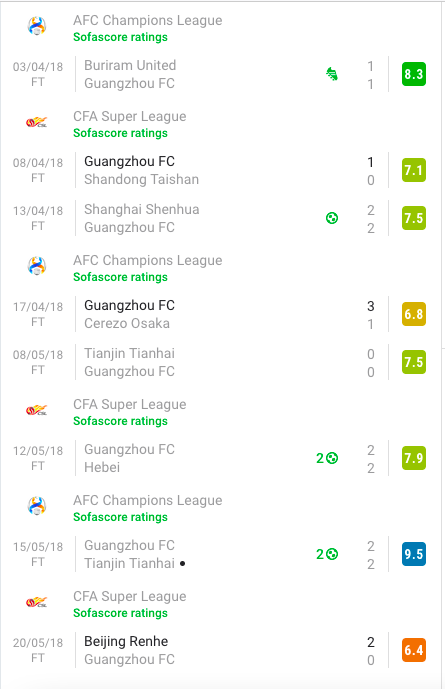Click the 7.9 rating for the Hebei match
The image size is (445, 689).
pyautogui.click(x=414, y=458)
